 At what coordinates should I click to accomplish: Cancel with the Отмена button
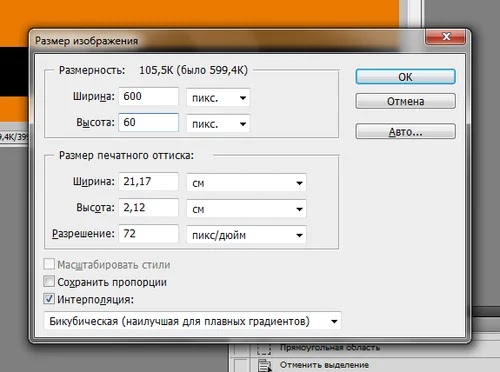(405, 101)
